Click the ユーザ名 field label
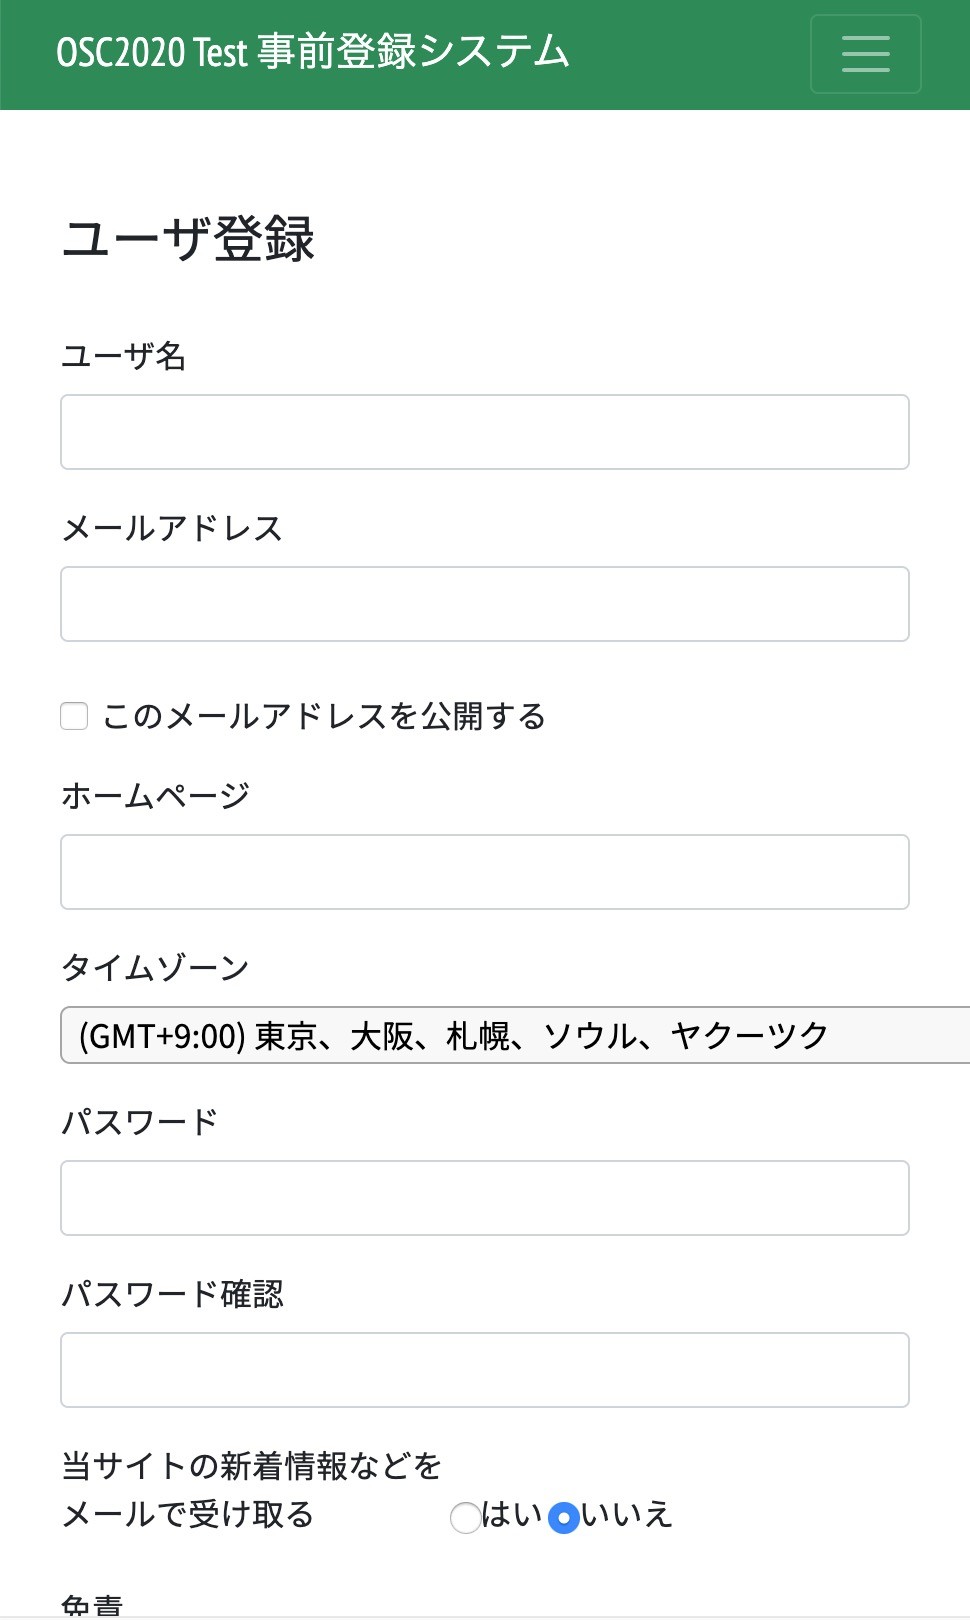The width and height of the screenshot is (970, 1620). pyautogui.click(x=124, y=356)
